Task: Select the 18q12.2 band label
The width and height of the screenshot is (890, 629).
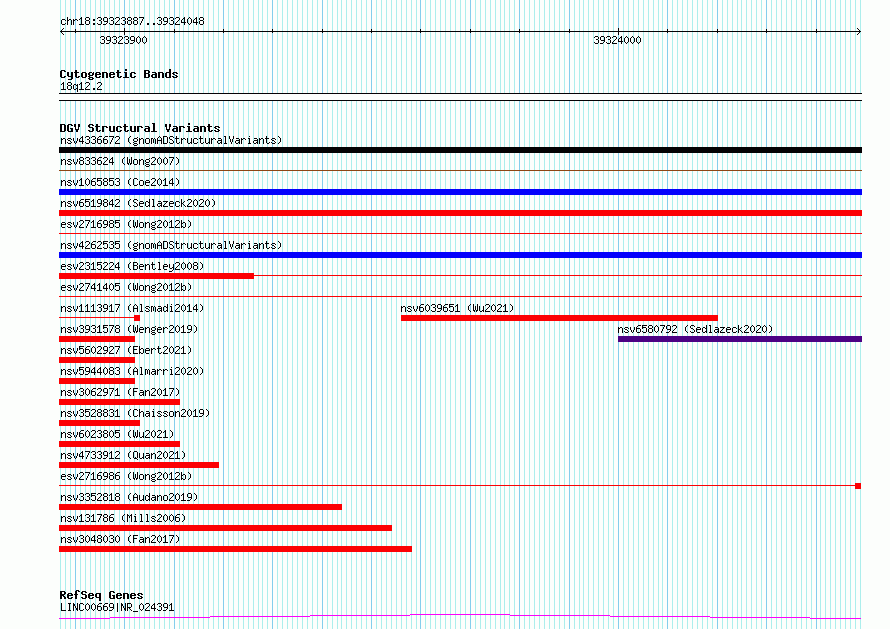Action: click(x=81, y=86)
